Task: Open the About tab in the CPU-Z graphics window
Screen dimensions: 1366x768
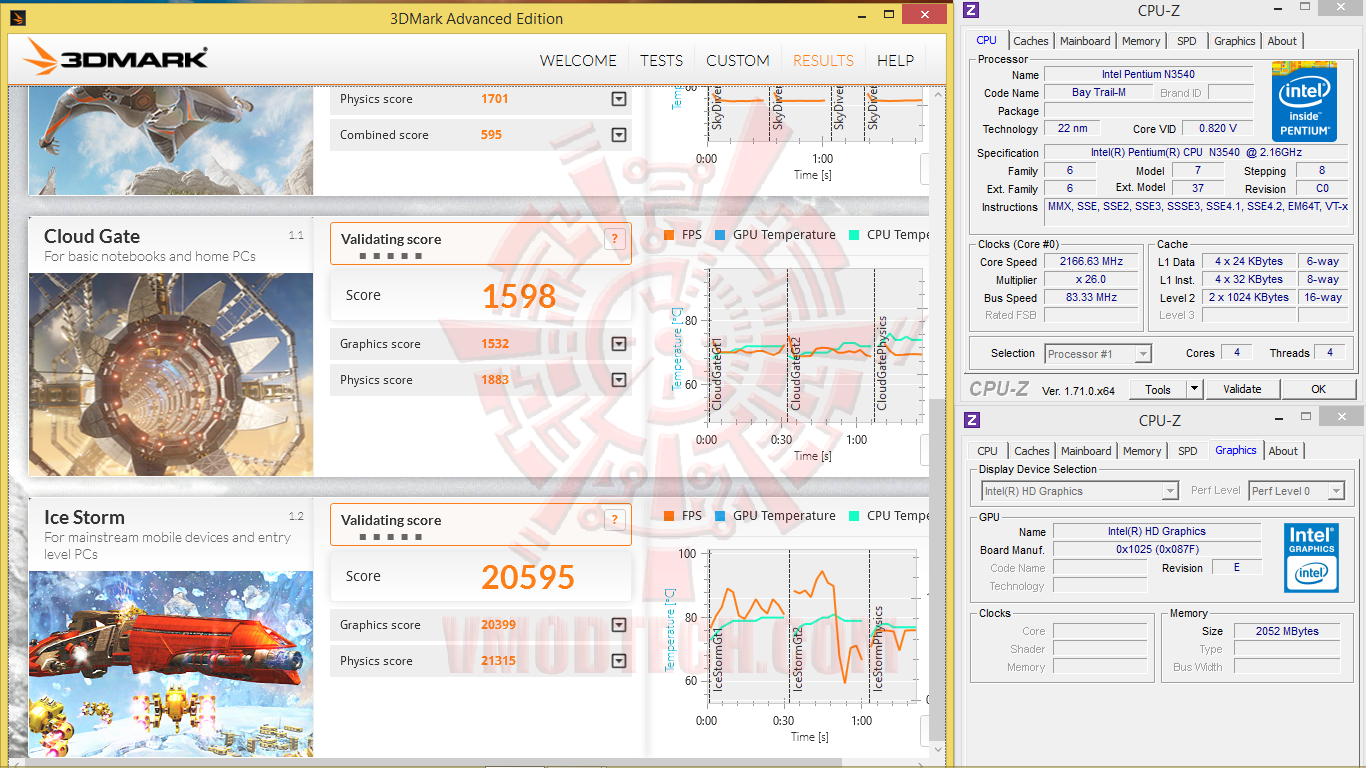Action: pyautogui.click(x=1283, y=451)
